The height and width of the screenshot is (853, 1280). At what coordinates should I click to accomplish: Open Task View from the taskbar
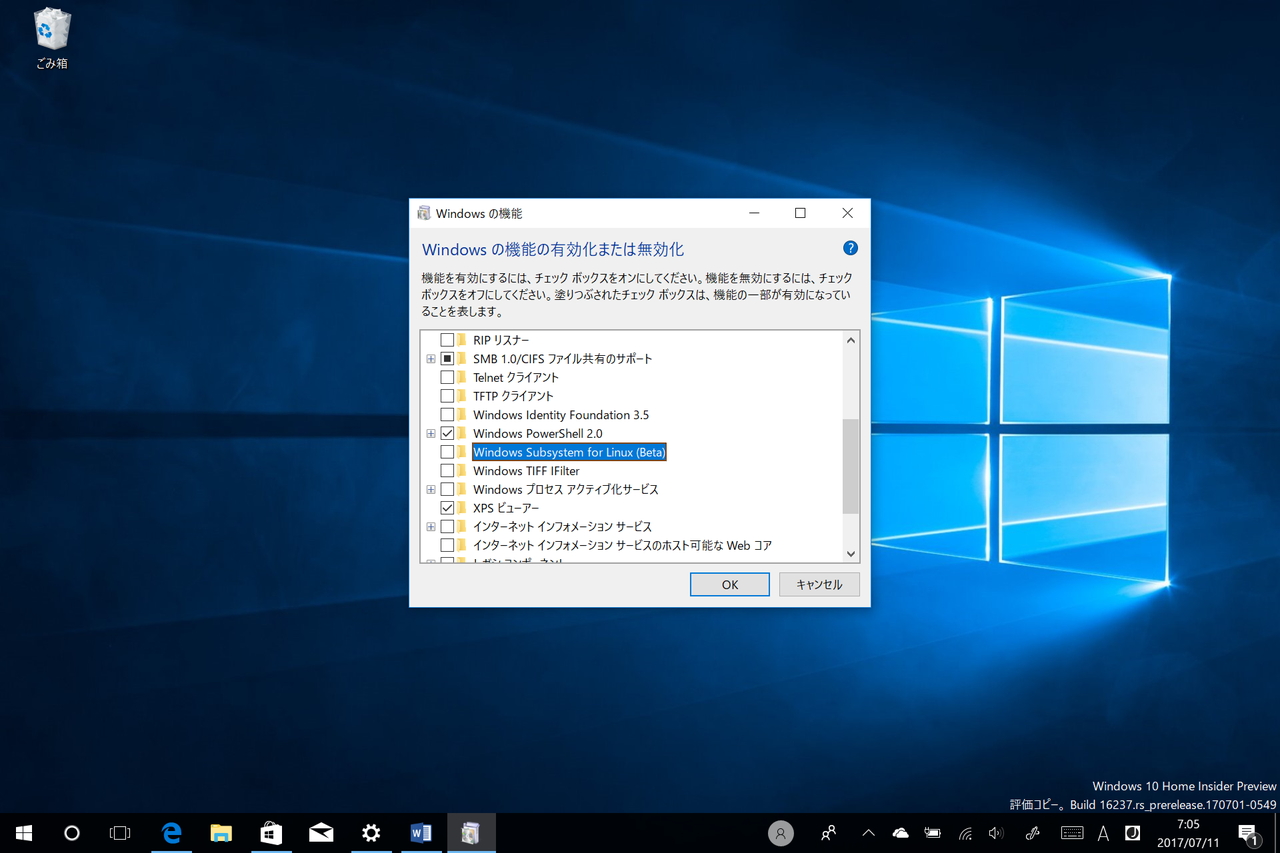point(119,832)
